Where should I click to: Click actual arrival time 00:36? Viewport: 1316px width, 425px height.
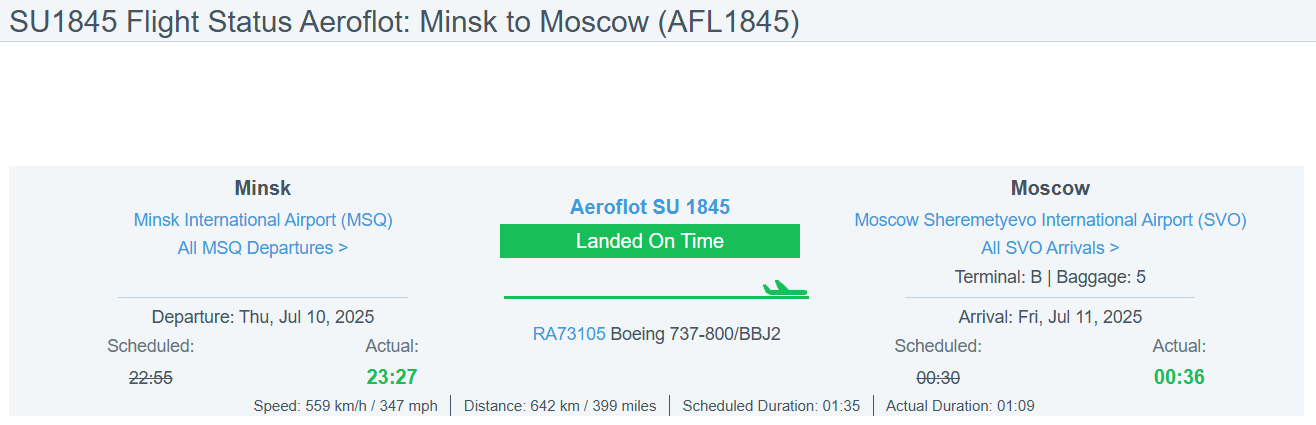pyautogui.click(x=1180, y=377)
